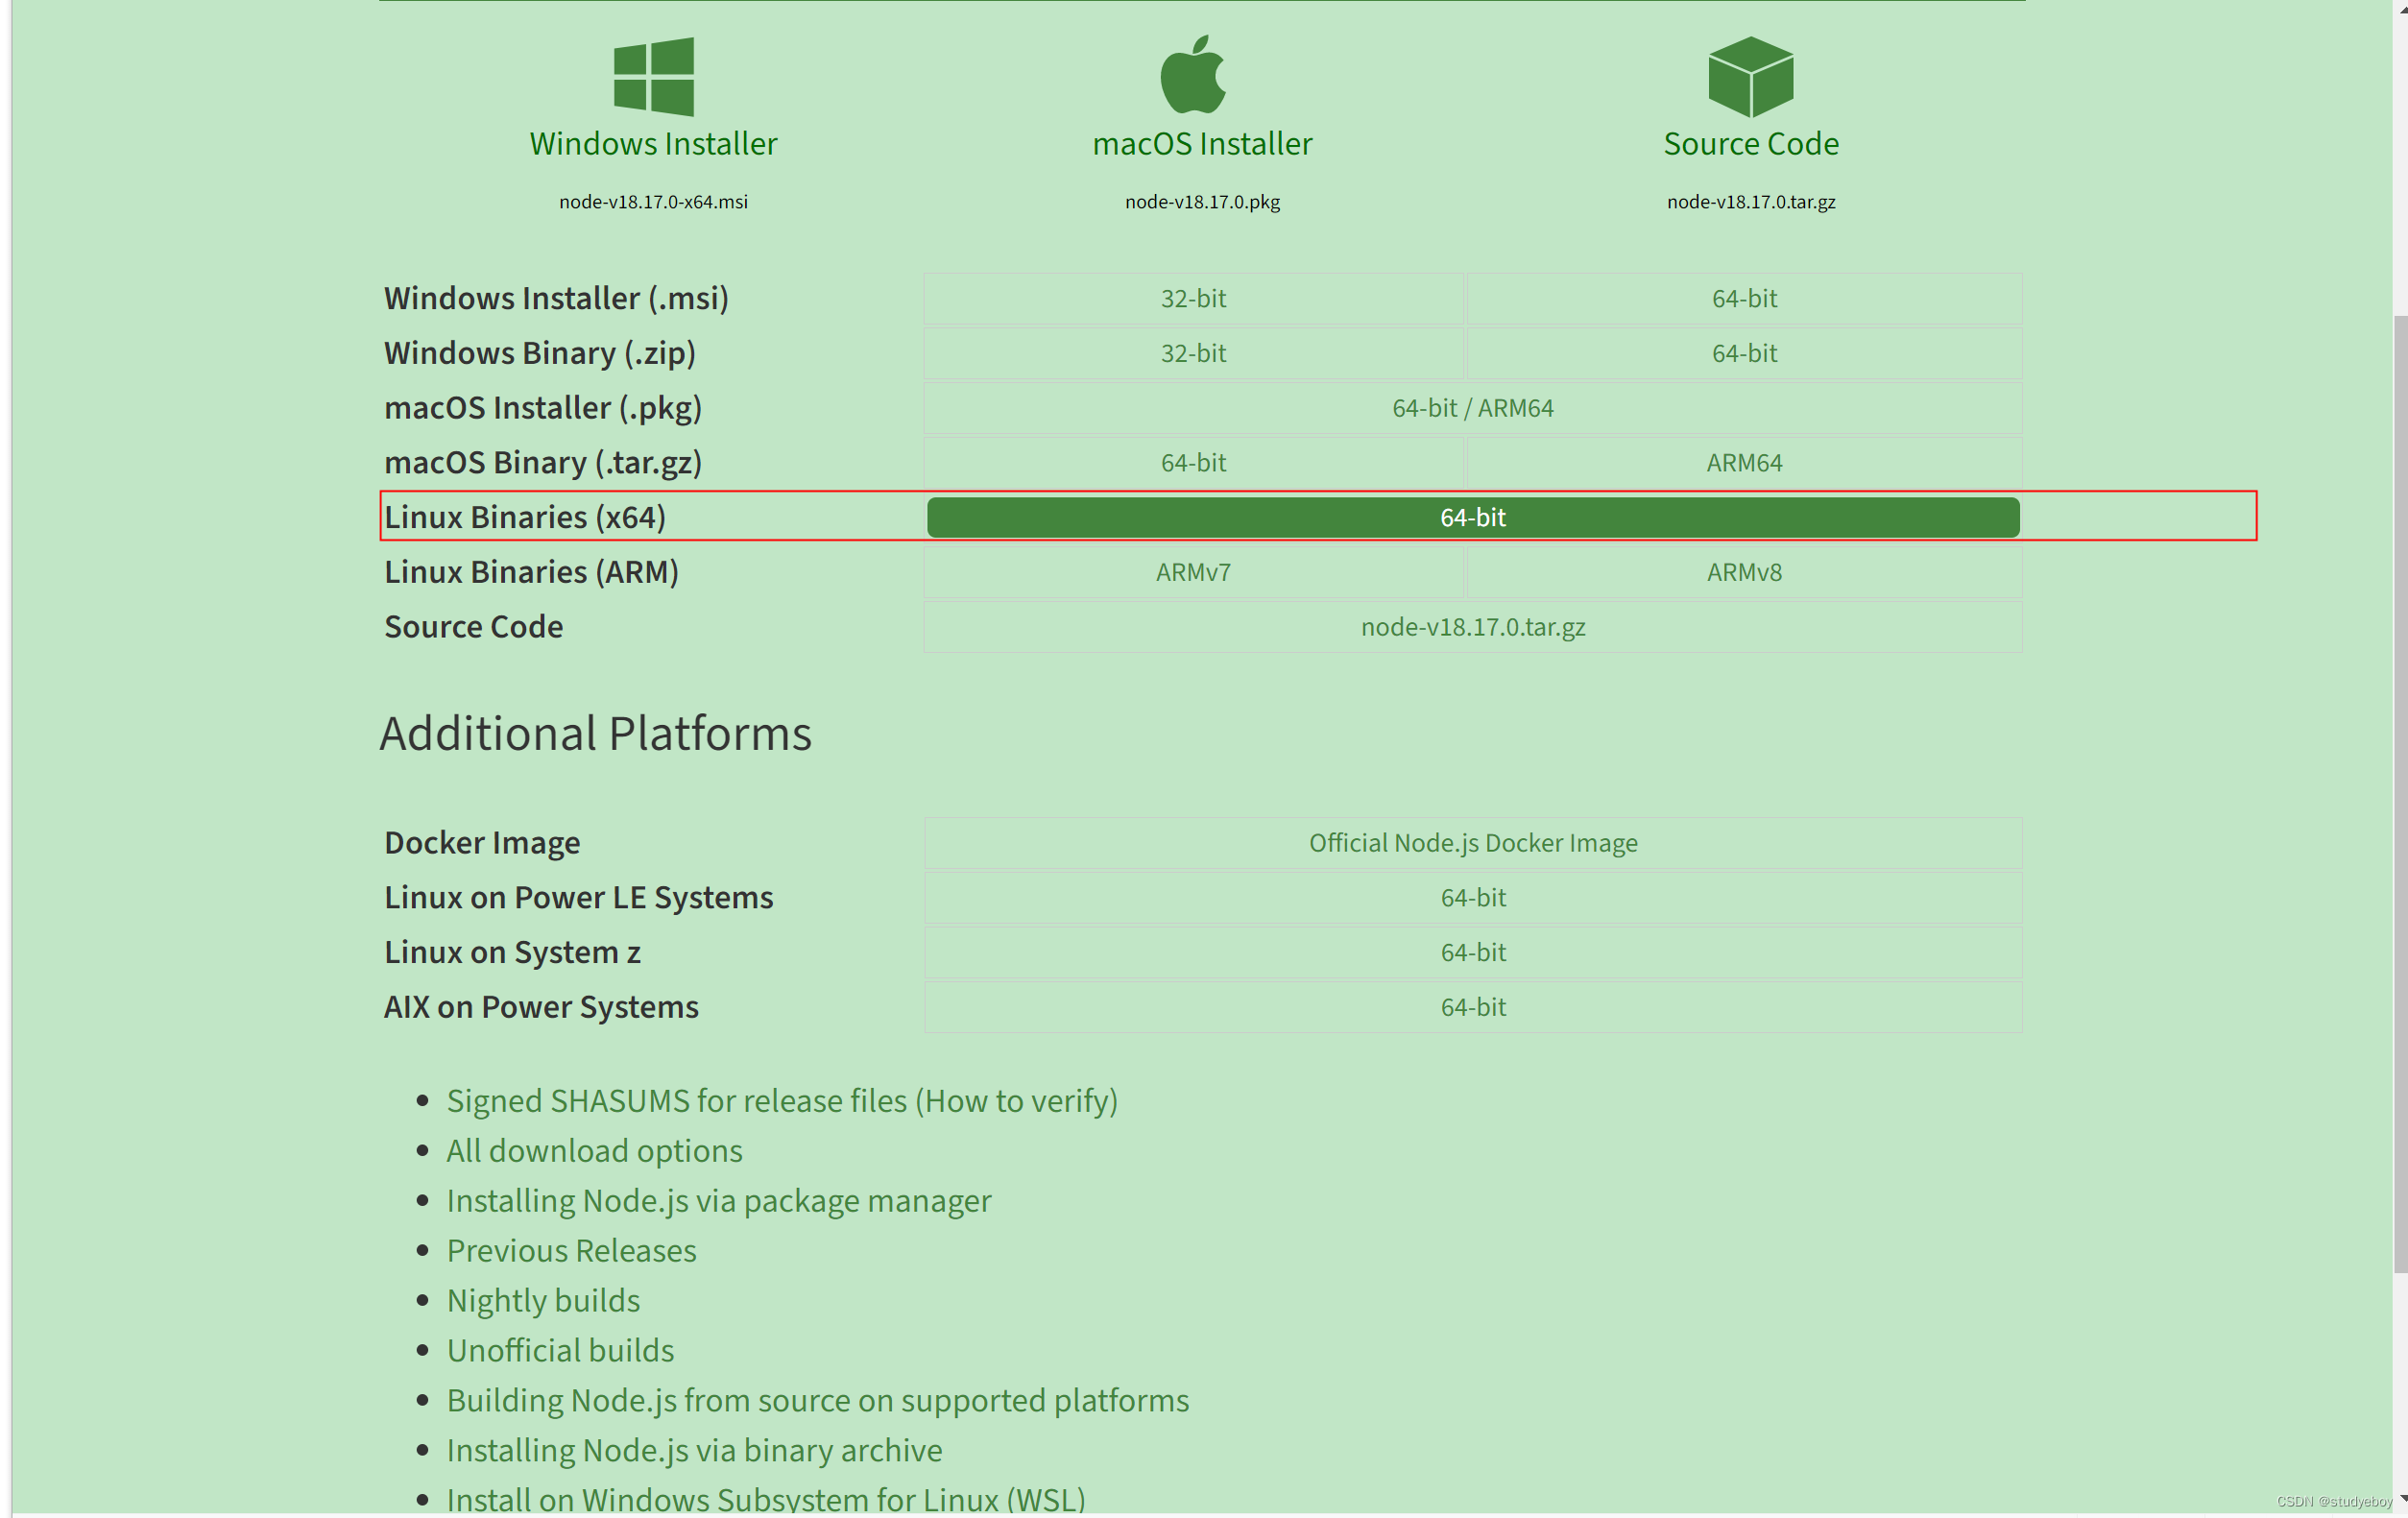Click the Source Code table row label
The height and width of the screenshot is (1518, 2408).
[x=473, y=627]
